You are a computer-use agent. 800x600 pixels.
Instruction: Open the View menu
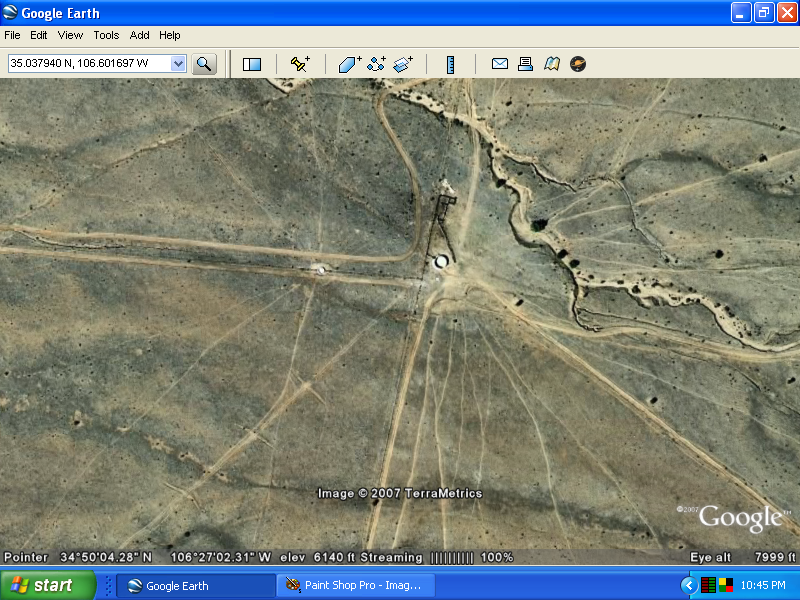[70, 35]
